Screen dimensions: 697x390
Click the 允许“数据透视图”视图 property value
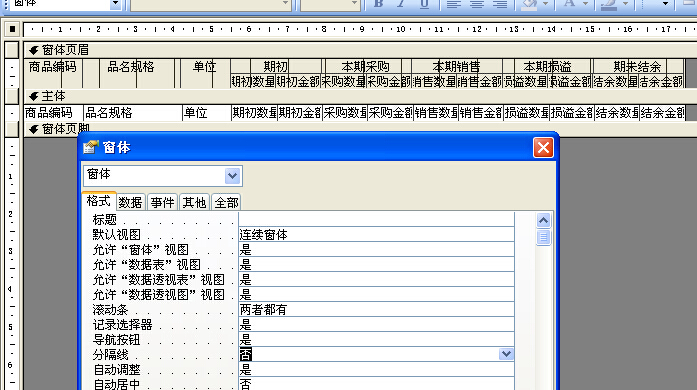point(377,294)
